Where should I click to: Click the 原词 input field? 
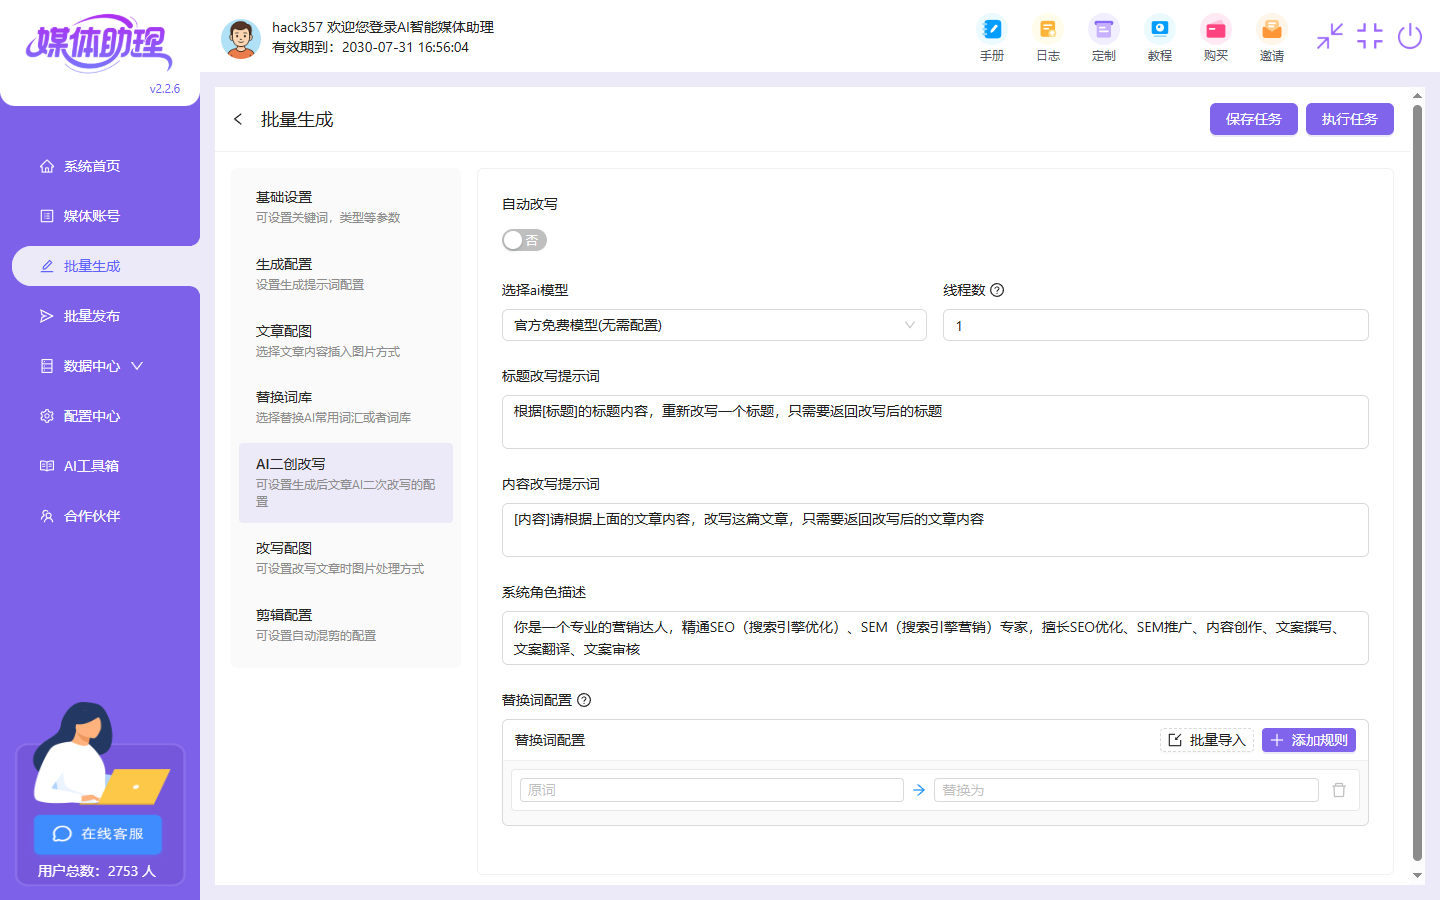coord(710,789)
